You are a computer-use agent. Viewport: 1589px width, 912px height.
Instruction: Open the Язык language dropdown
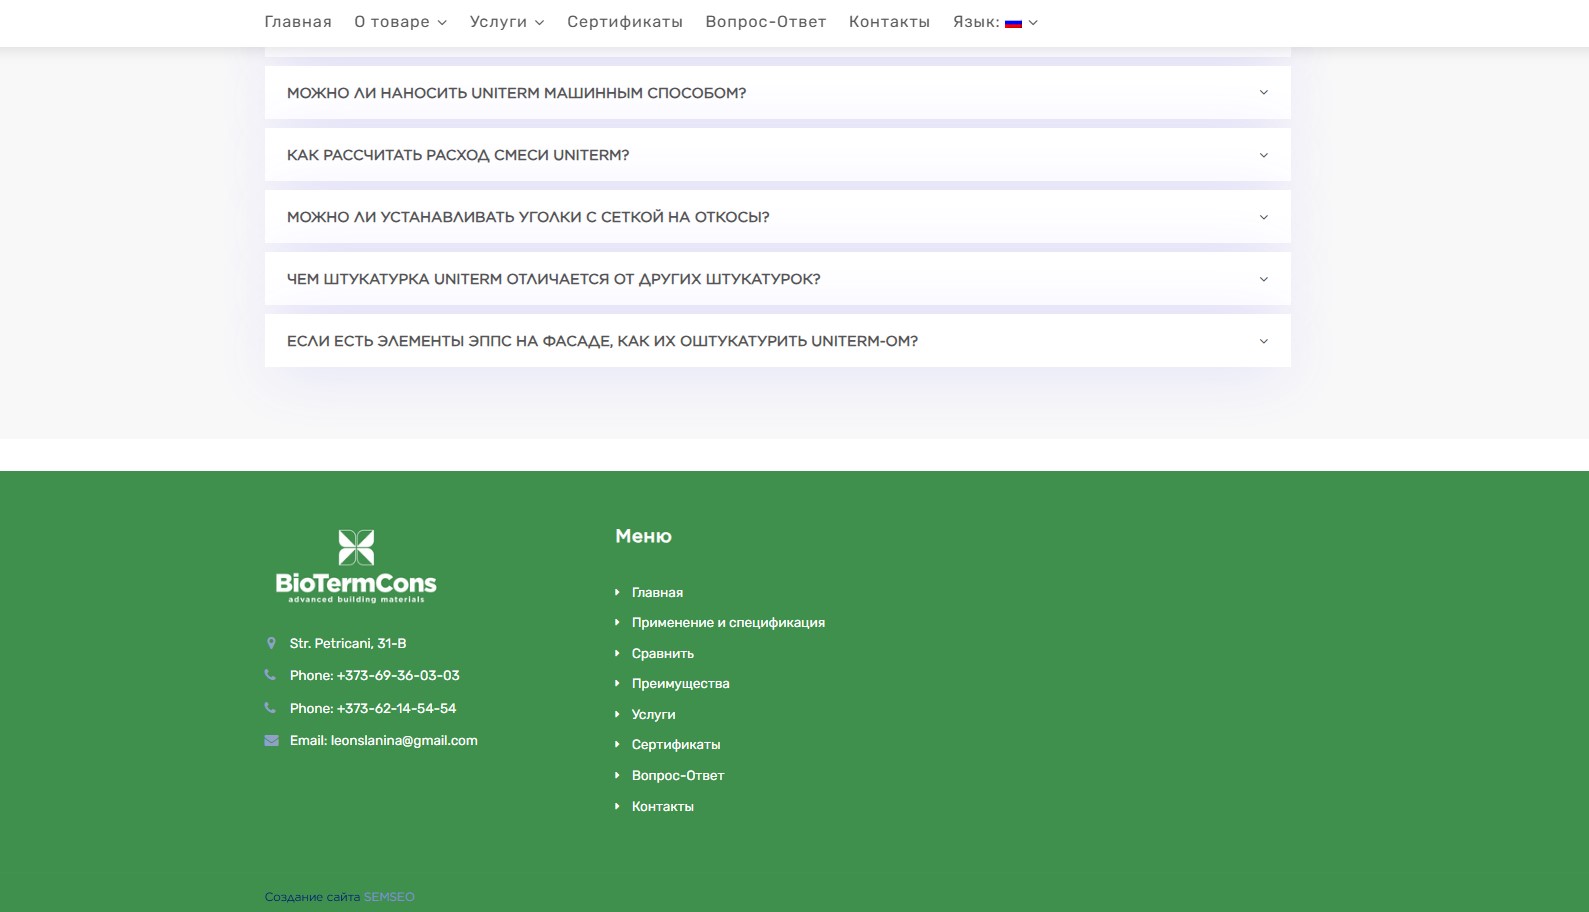click(x=995, y=22)
